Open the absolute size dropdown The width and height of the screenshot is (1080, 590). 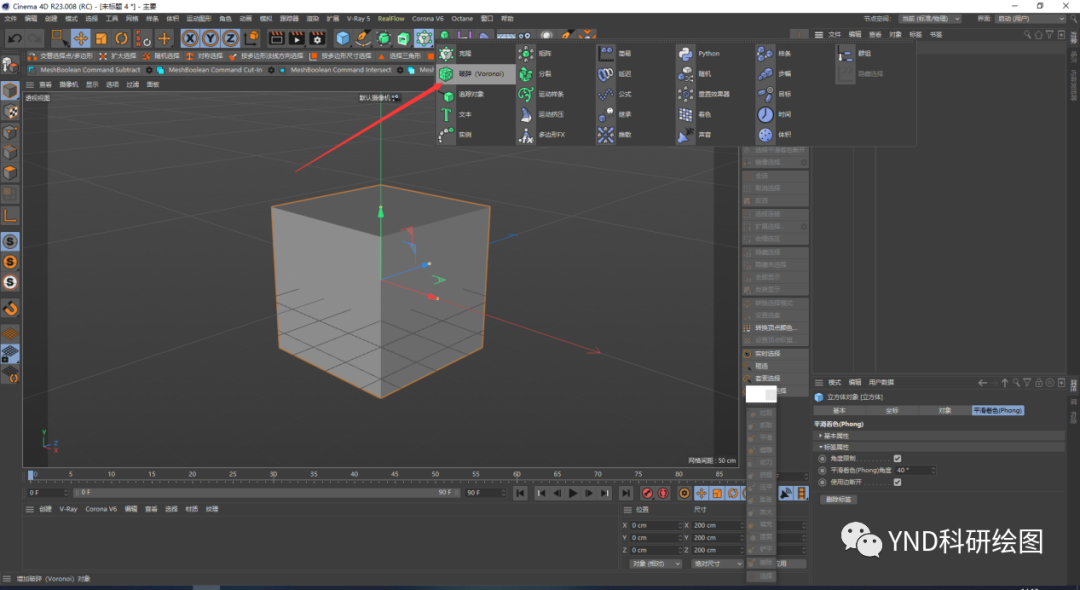click(x=717, y=564)
